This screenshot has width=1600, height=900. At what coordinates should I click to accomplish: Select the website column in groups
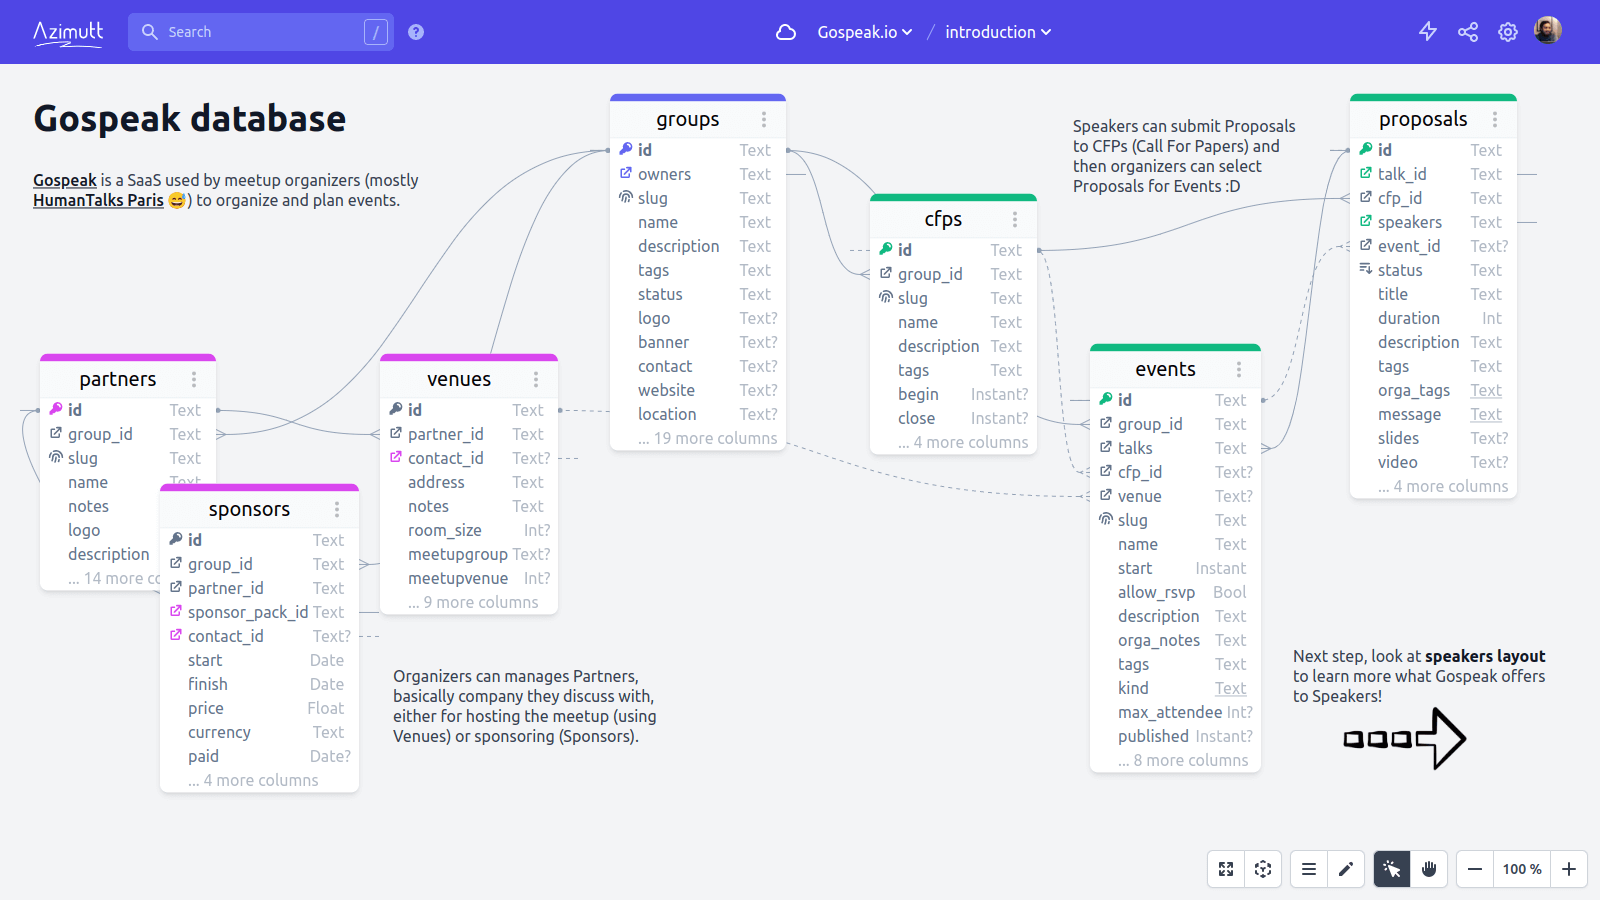coord(698,390)
